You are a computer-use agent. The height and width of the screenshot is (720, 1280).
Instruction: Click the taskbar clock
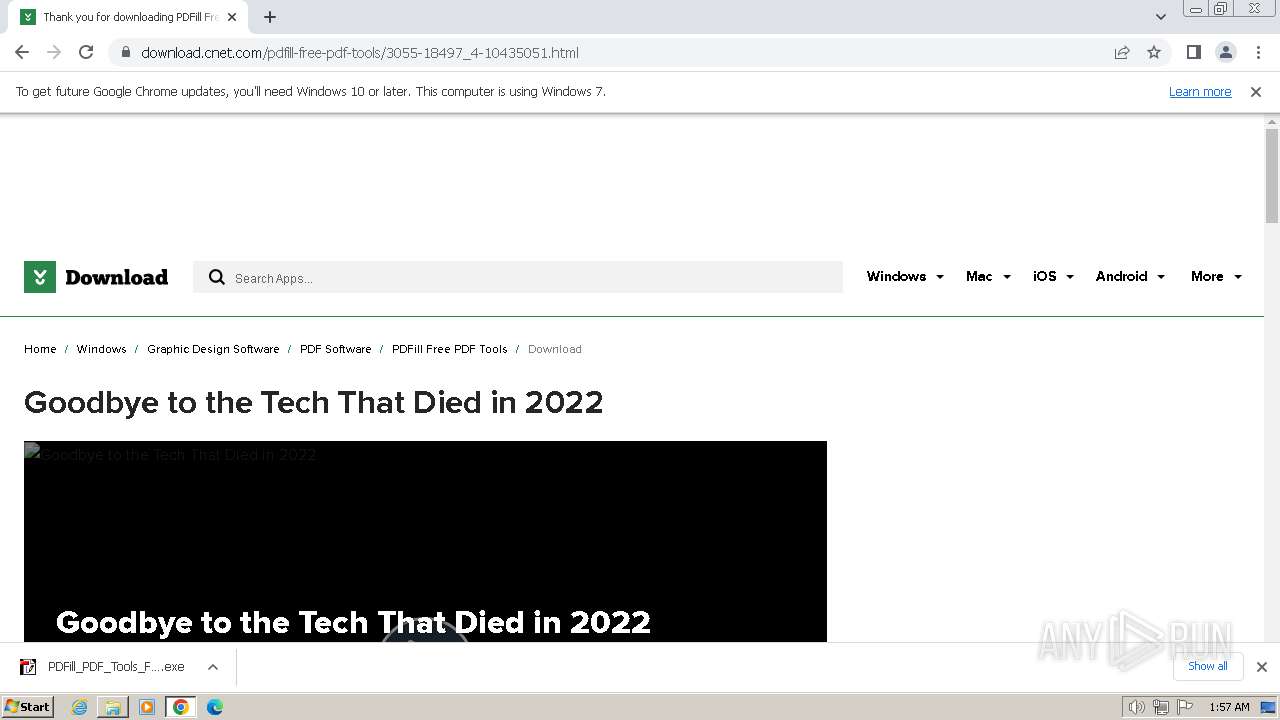pos(1229,707)
